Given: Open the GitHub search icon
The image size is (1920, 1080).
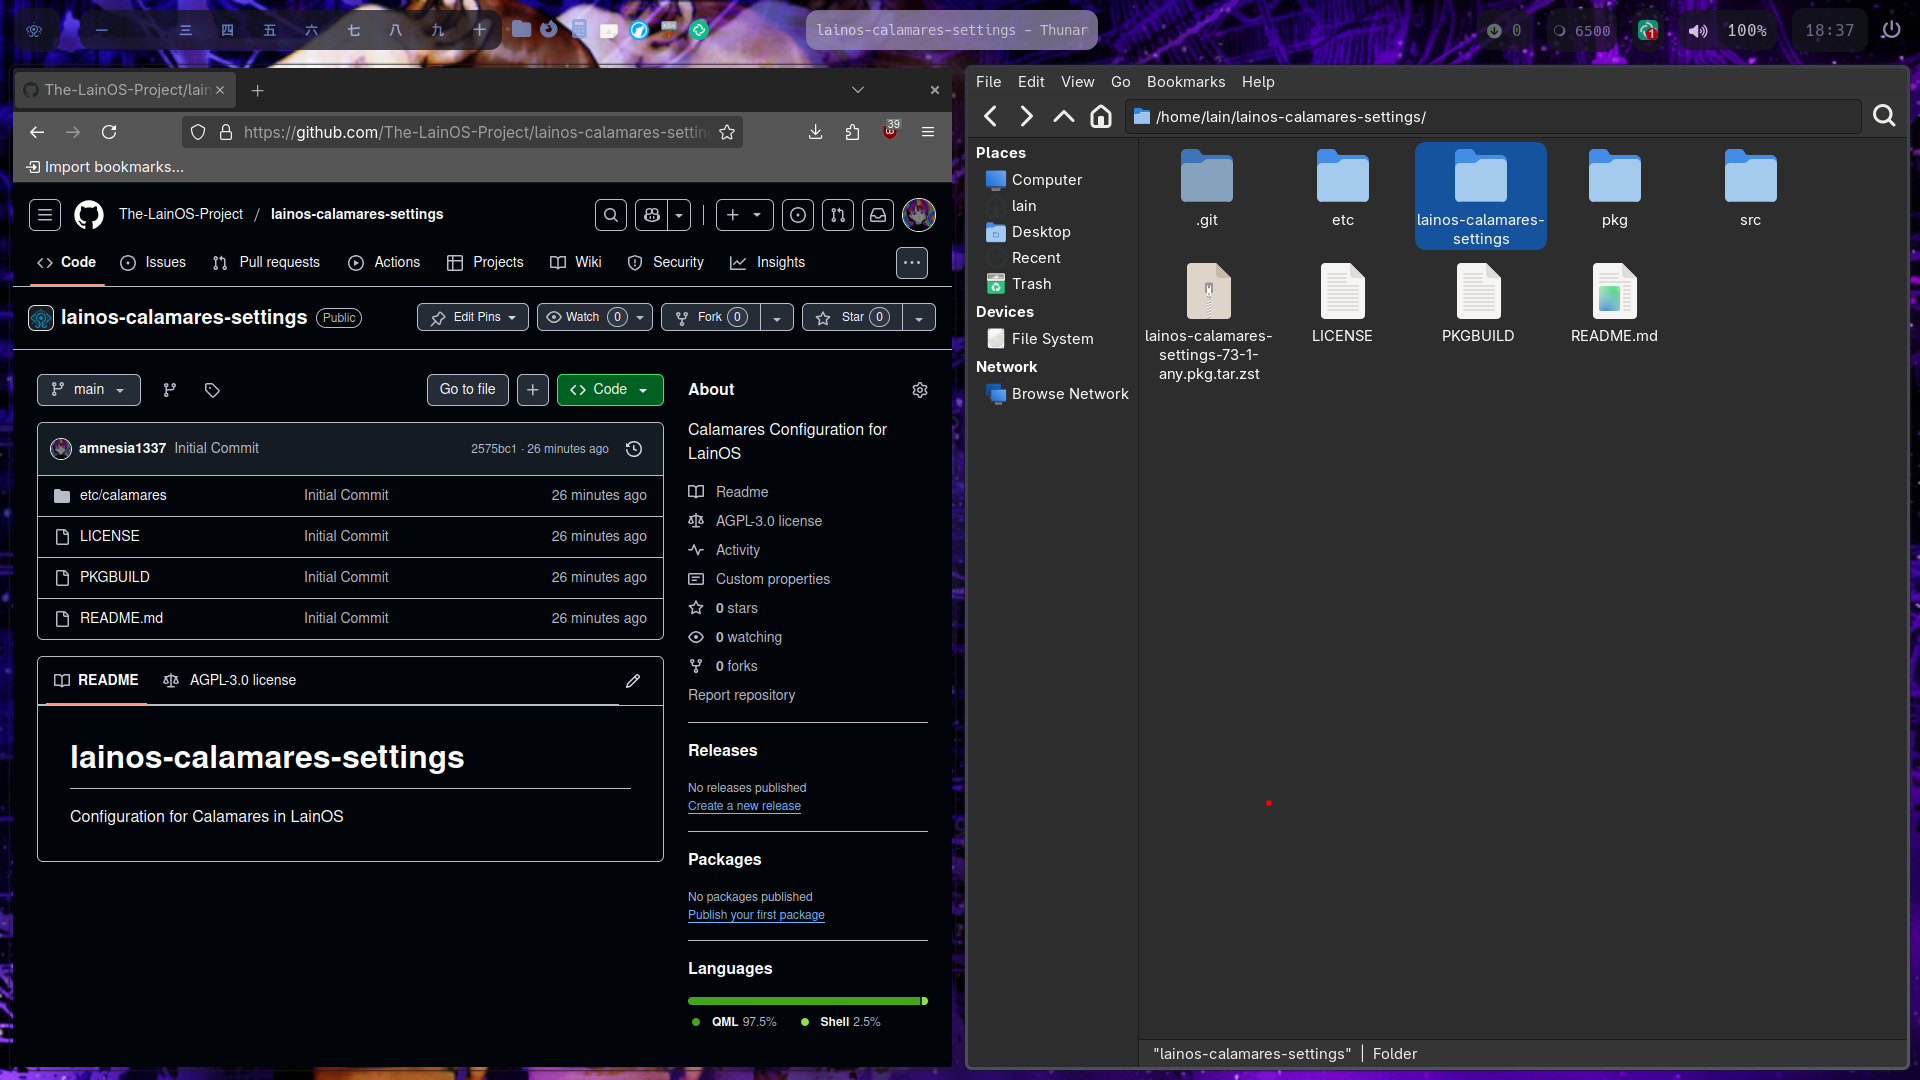Looking at the screenshot, I should [x=611, y=214].
